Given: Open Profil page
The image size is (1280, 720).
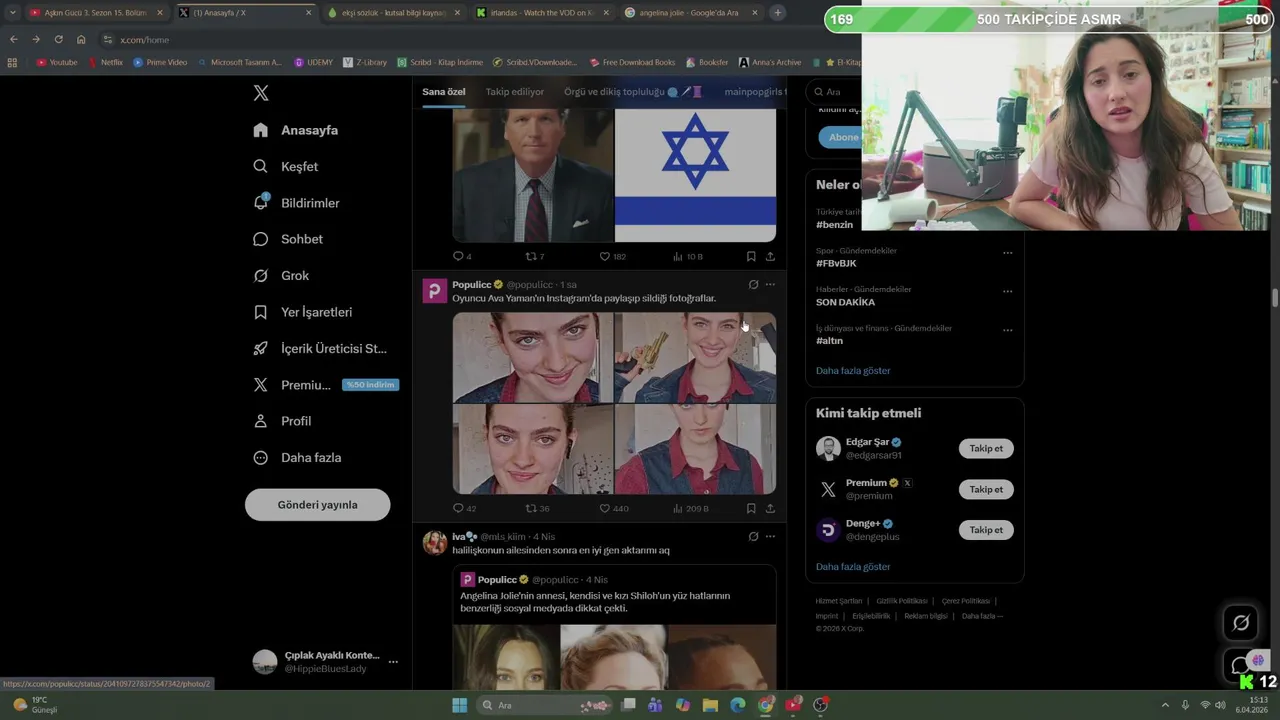Looking at the screenshot, I should coord(283,421).
